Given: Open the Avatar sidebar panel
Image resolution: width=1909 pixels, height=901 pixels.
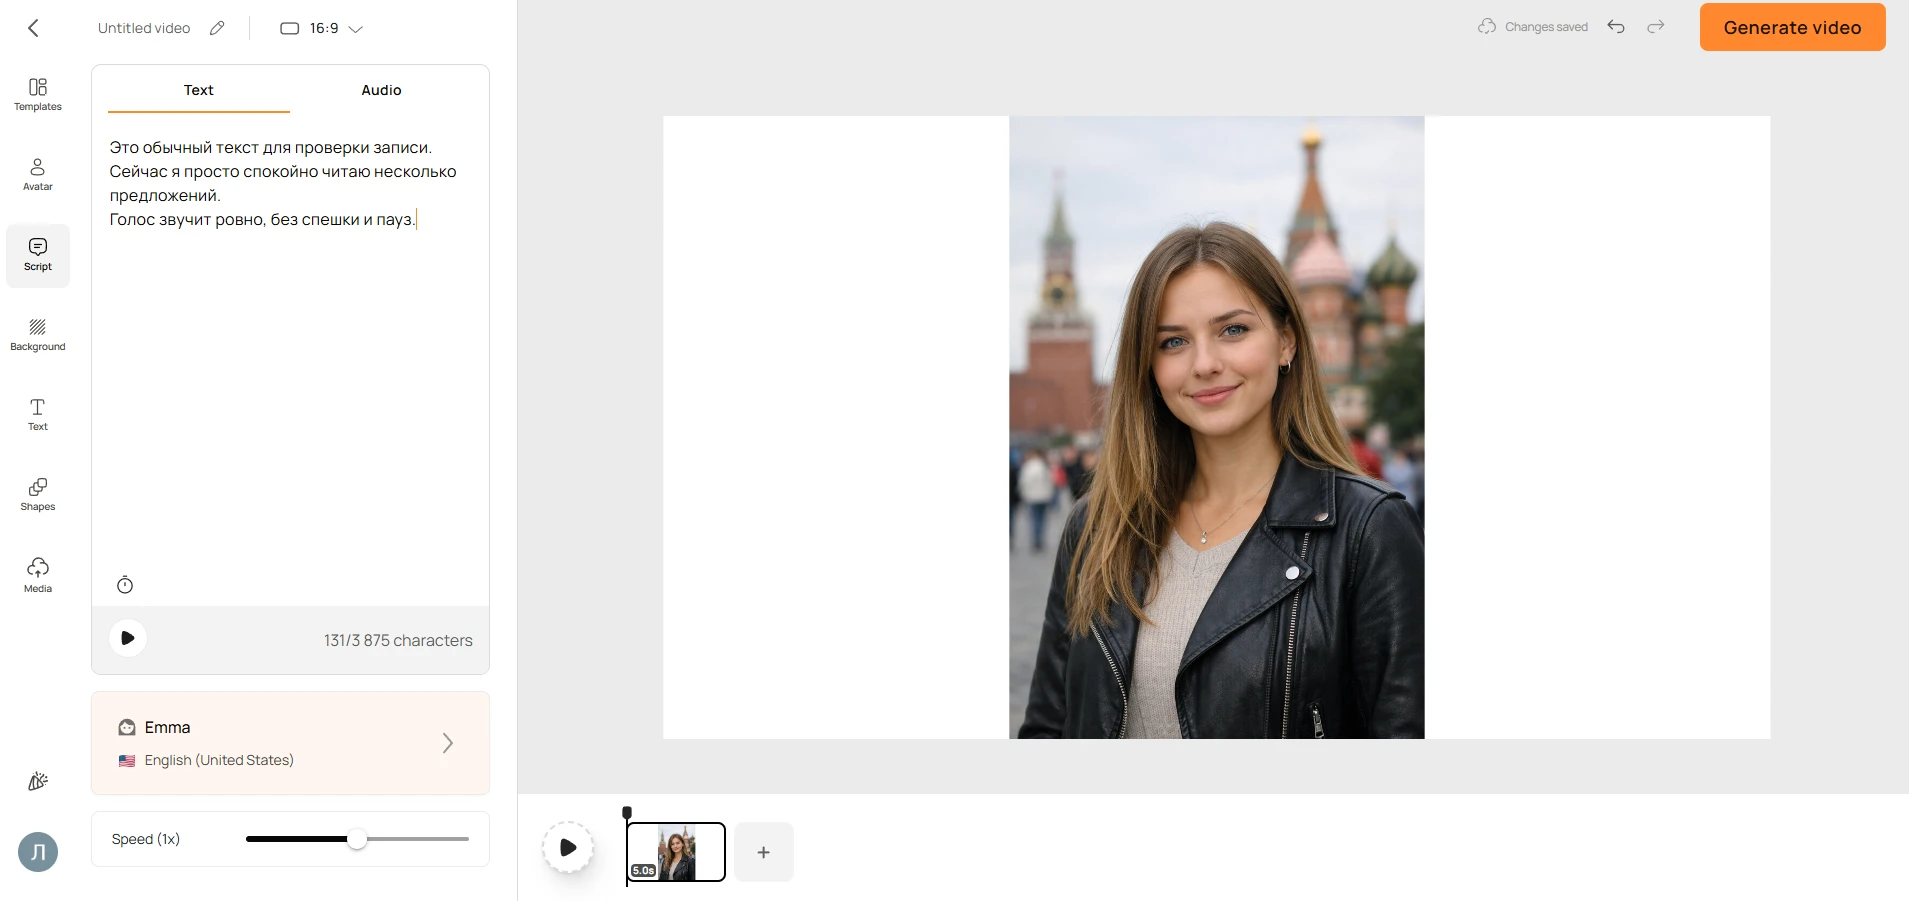Looking at the screenshot, I should 38,174.
